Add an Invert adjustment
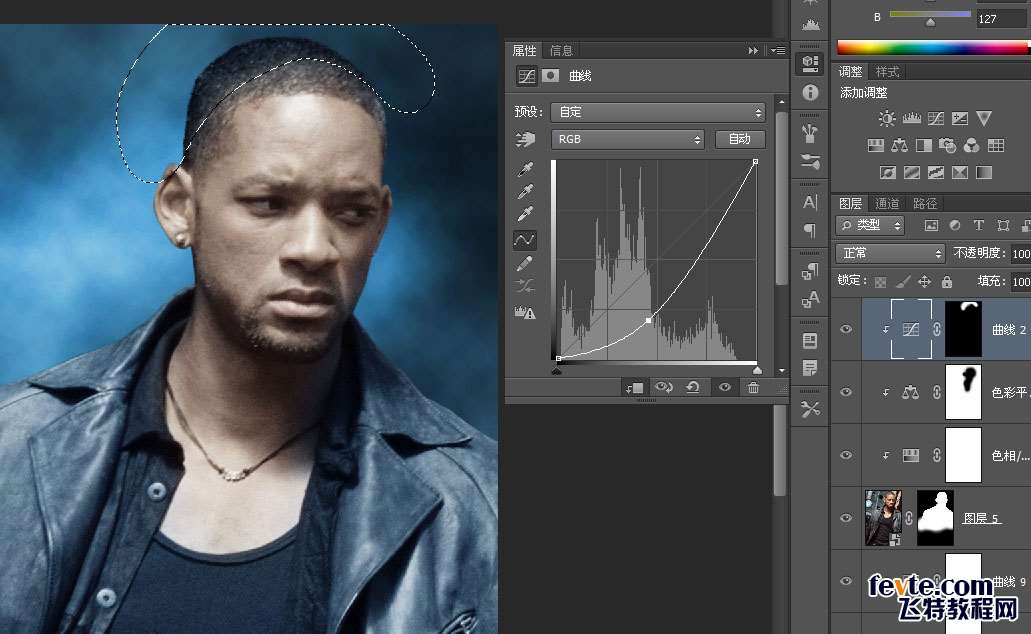The image size is (1031, 634). coord(887,172)
